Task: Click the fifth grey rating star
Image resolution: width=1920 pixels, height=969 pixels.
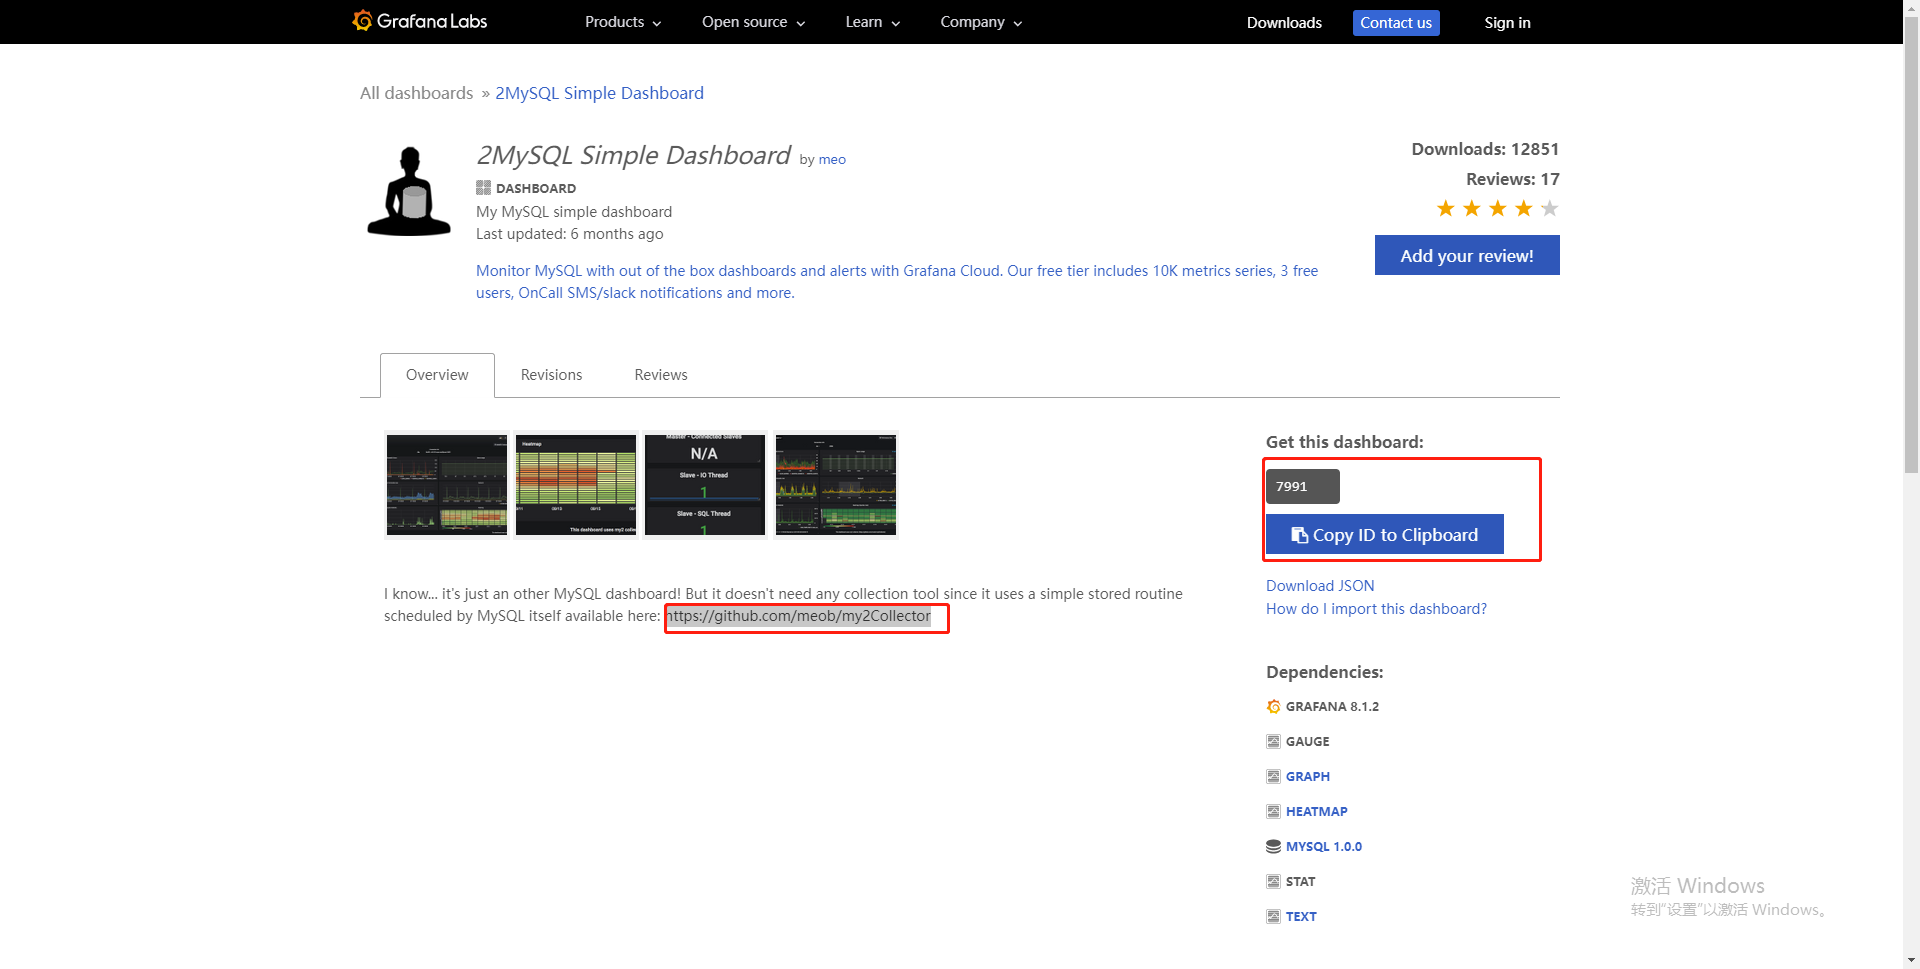Action: click(x=1549, y=208)
